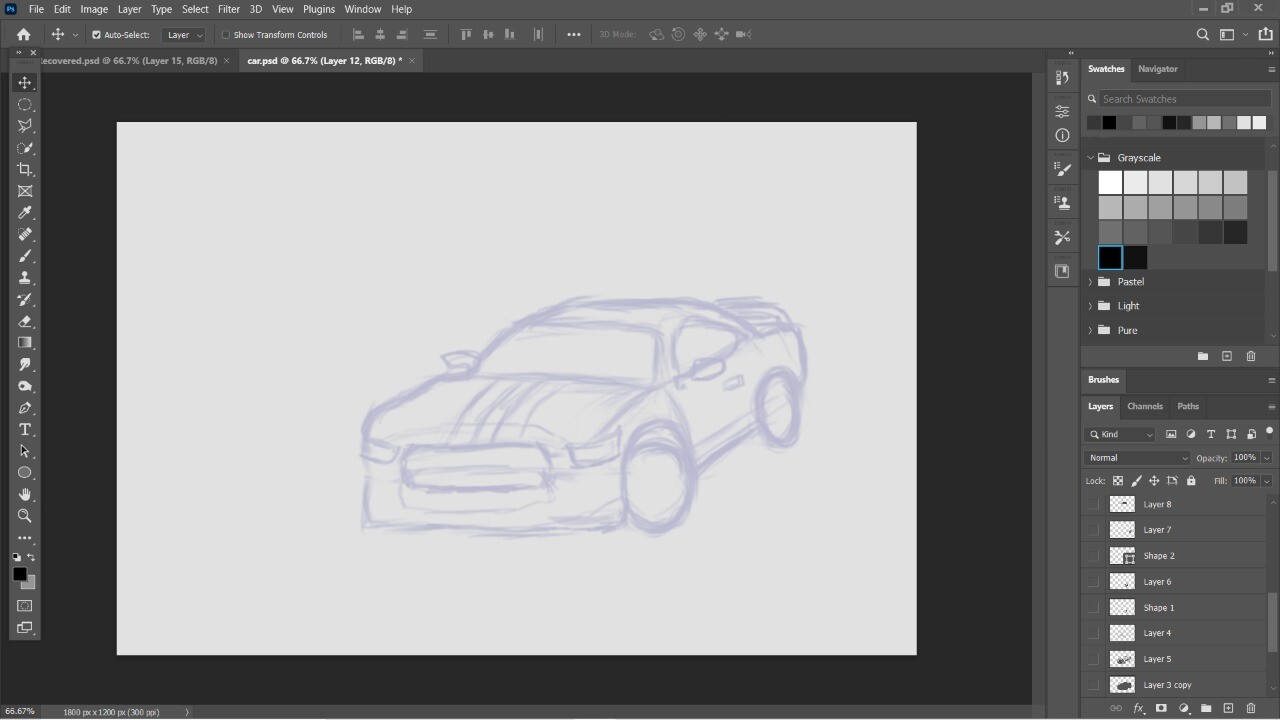Create a new layer group
Viewport: 1280px width, 720px height.
[x=1206, y=708]
